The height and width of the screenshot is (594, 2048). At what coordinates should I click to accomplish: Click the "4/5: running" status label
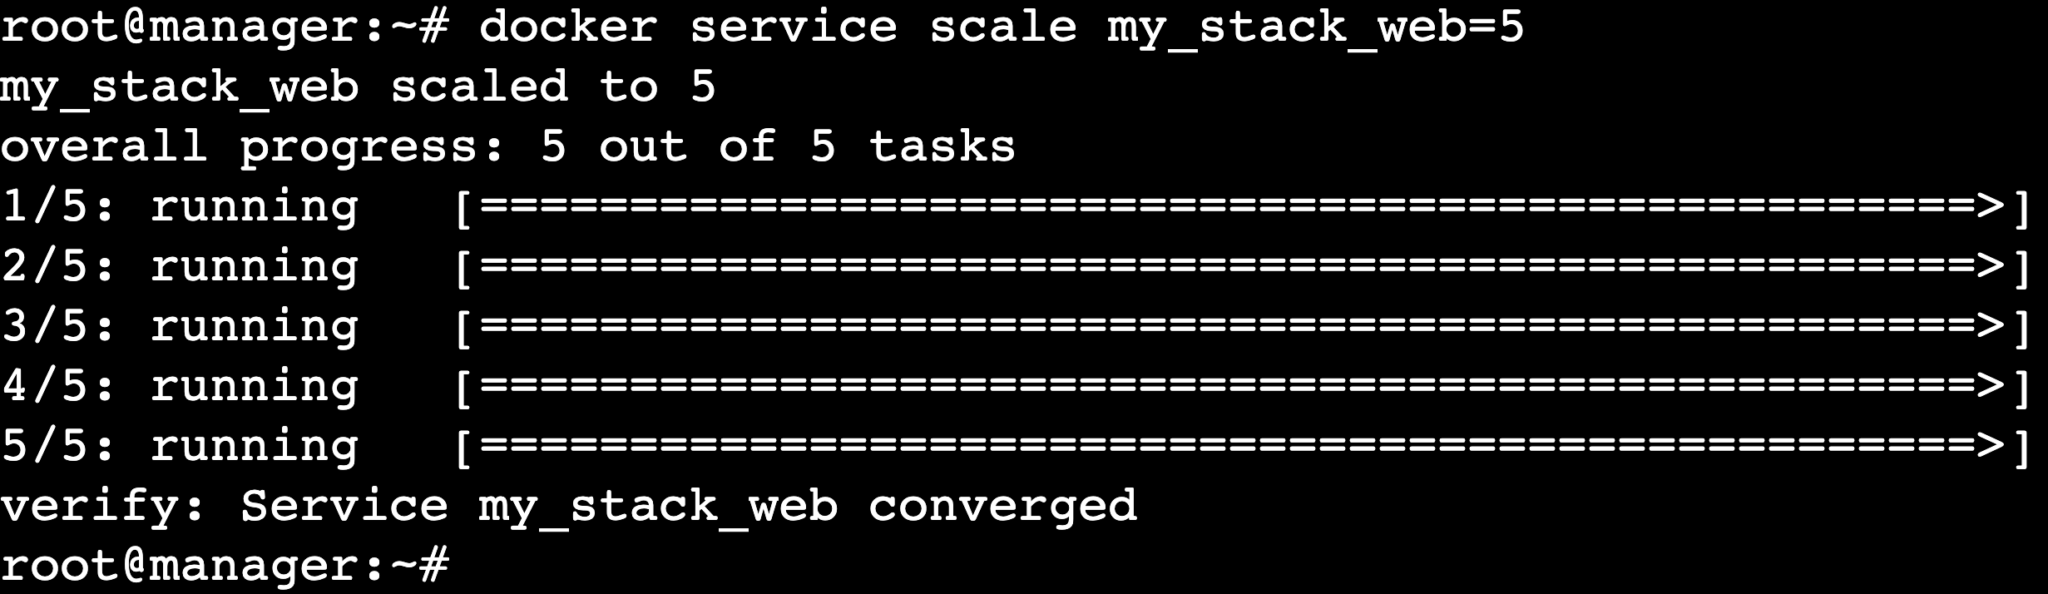[180, 387]
